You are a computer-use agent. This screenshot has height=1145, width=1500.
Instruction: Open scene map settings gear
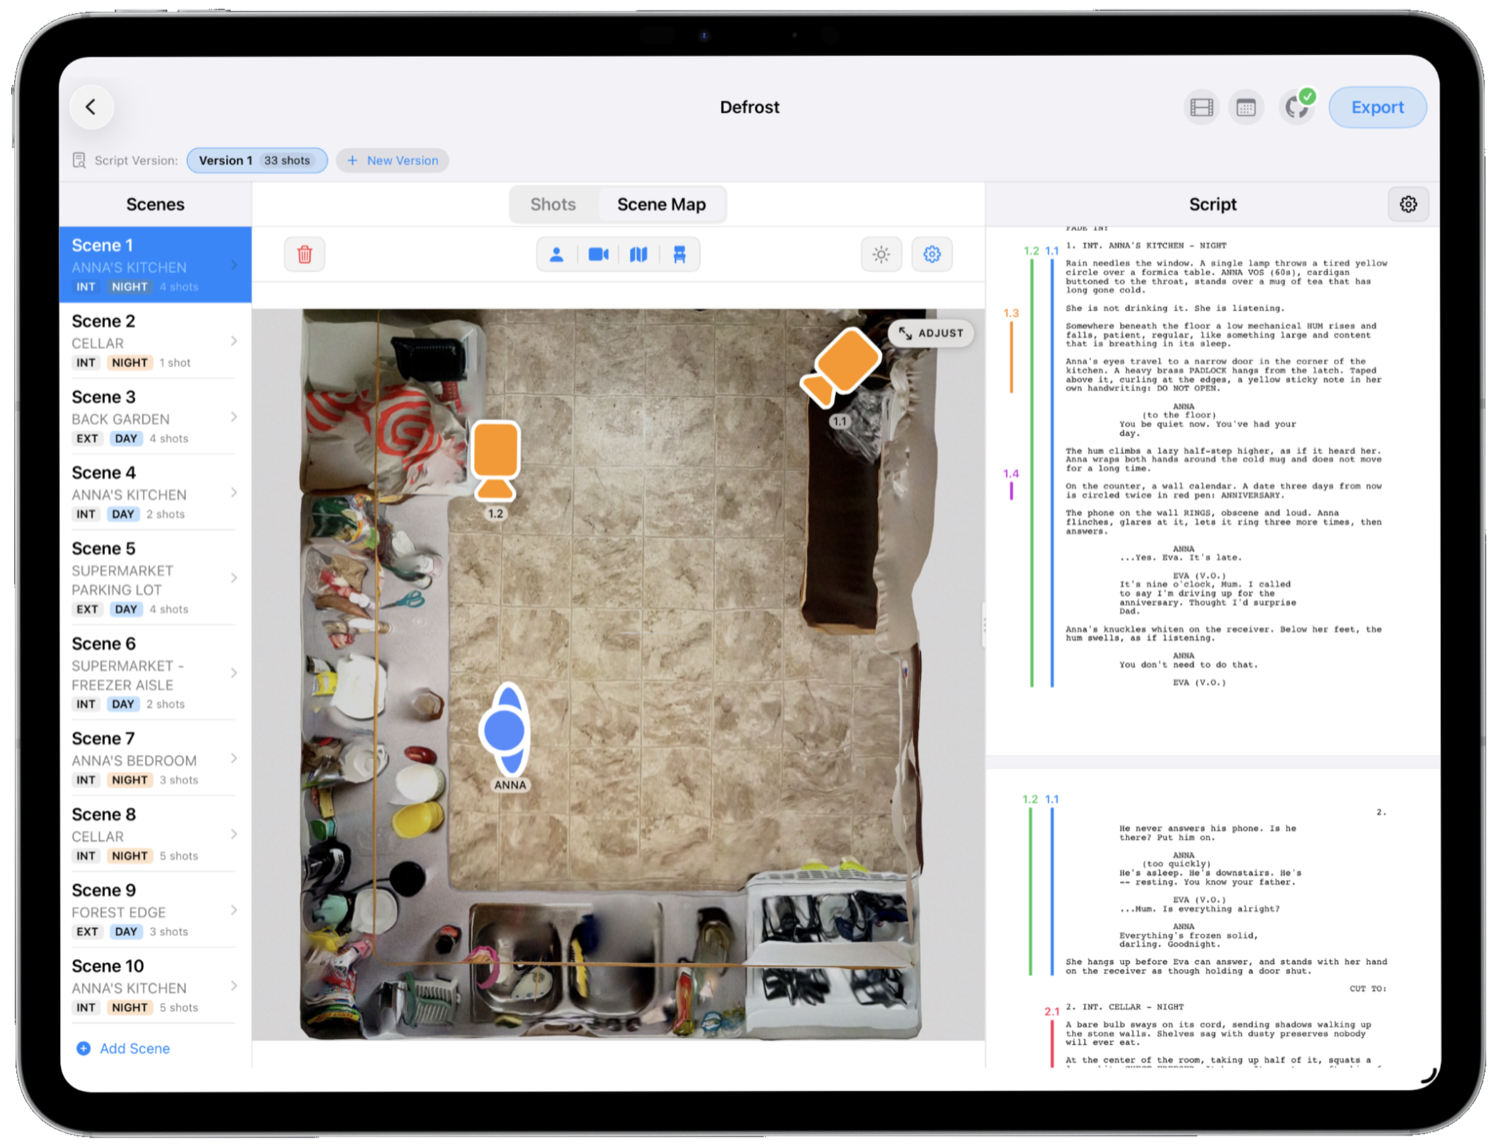tap(932, 255)
